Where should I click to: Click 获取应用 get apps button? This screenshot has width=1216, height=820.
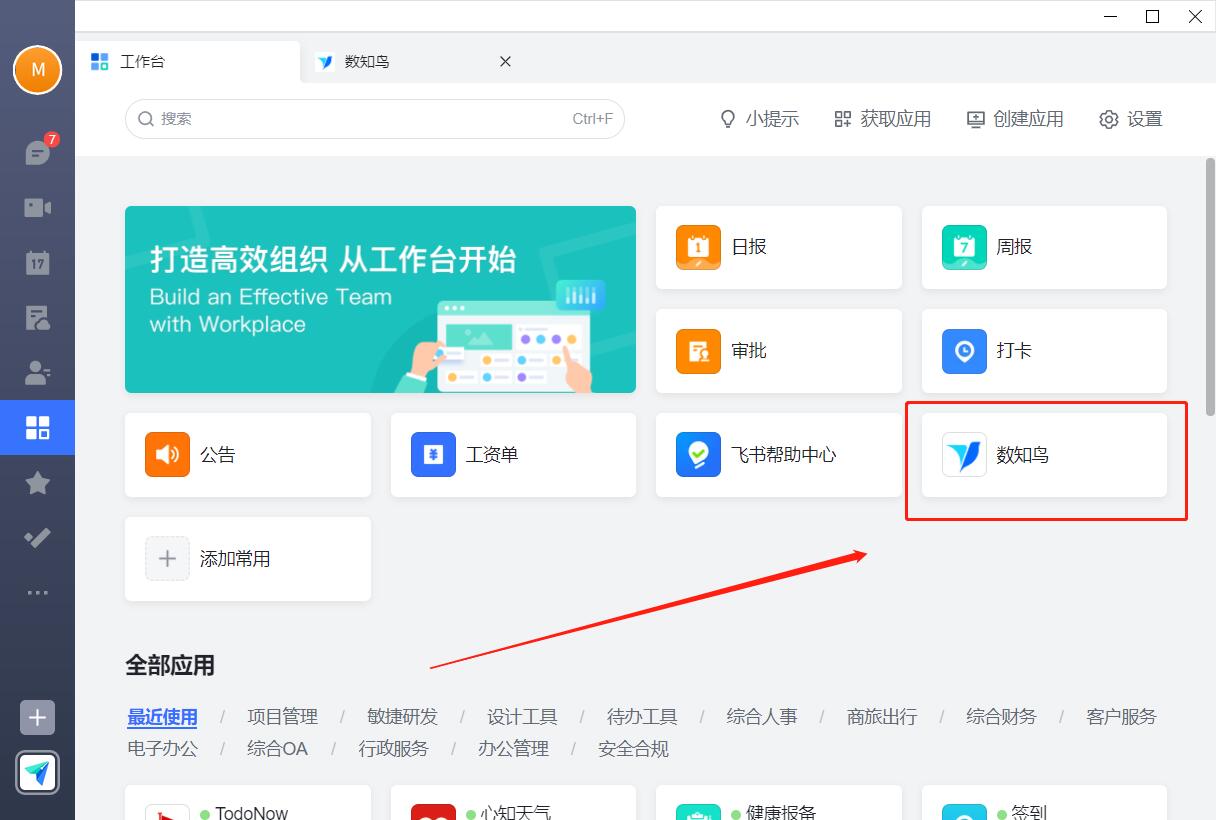pos(882,119)
